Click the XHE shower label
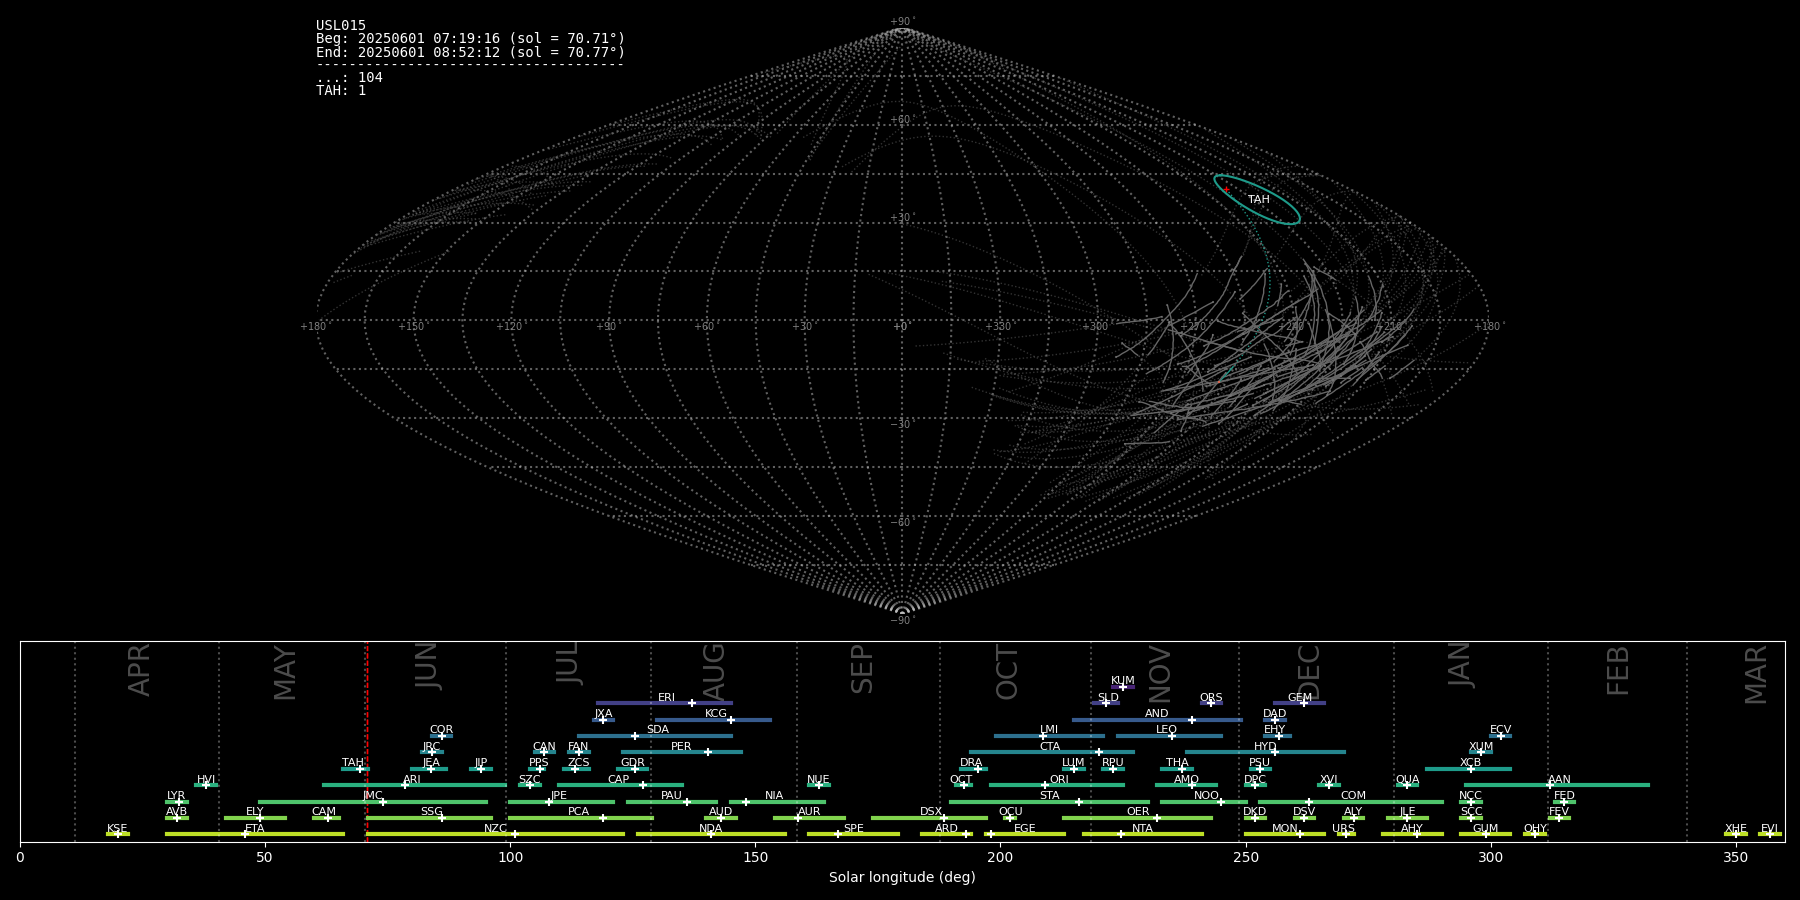 1735,829
